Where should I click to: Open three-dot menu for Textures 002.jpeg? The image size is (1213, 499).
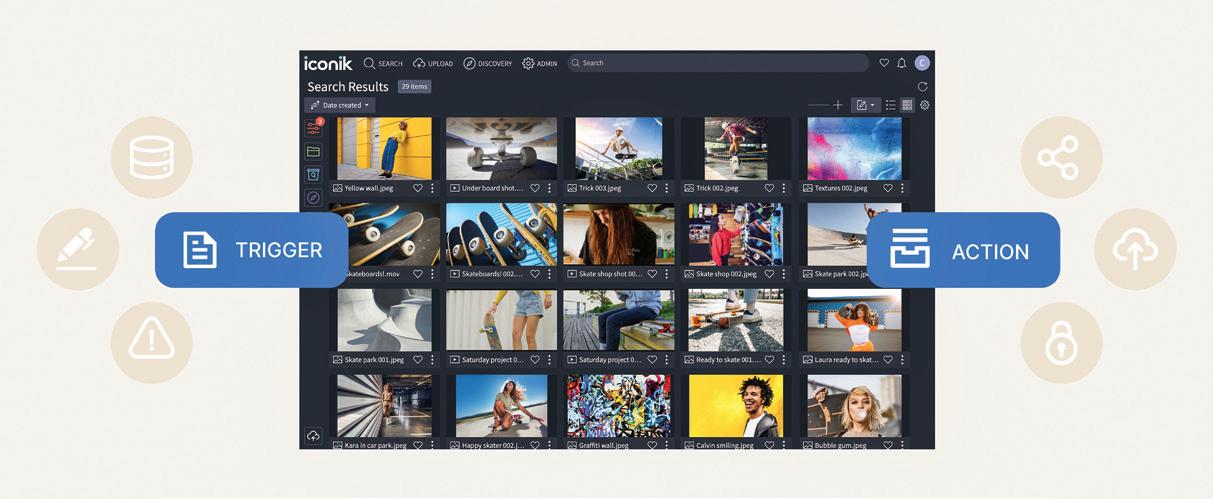pos(902,188)
